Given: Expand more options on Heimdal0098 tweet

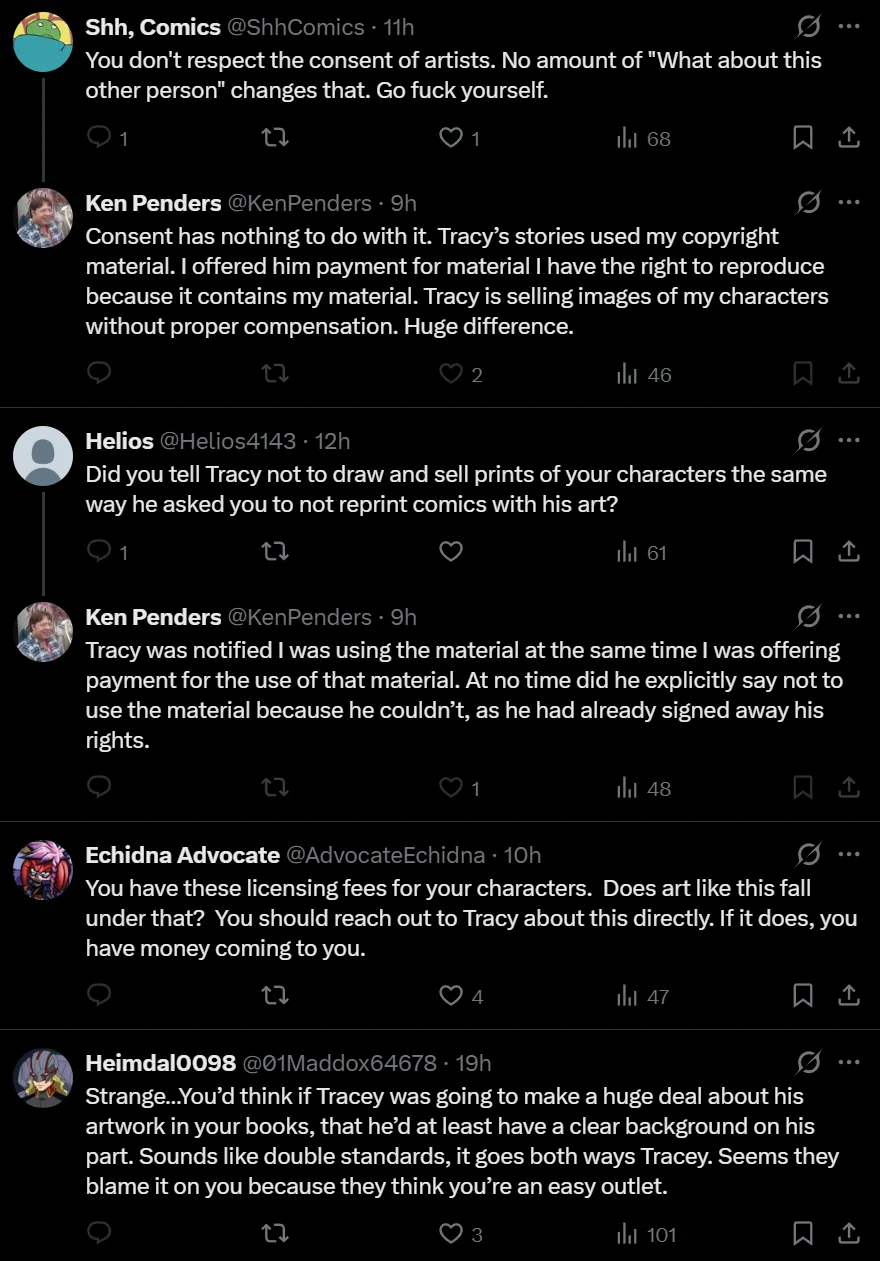Looking at the screenshot, I should pos(849,1062).
